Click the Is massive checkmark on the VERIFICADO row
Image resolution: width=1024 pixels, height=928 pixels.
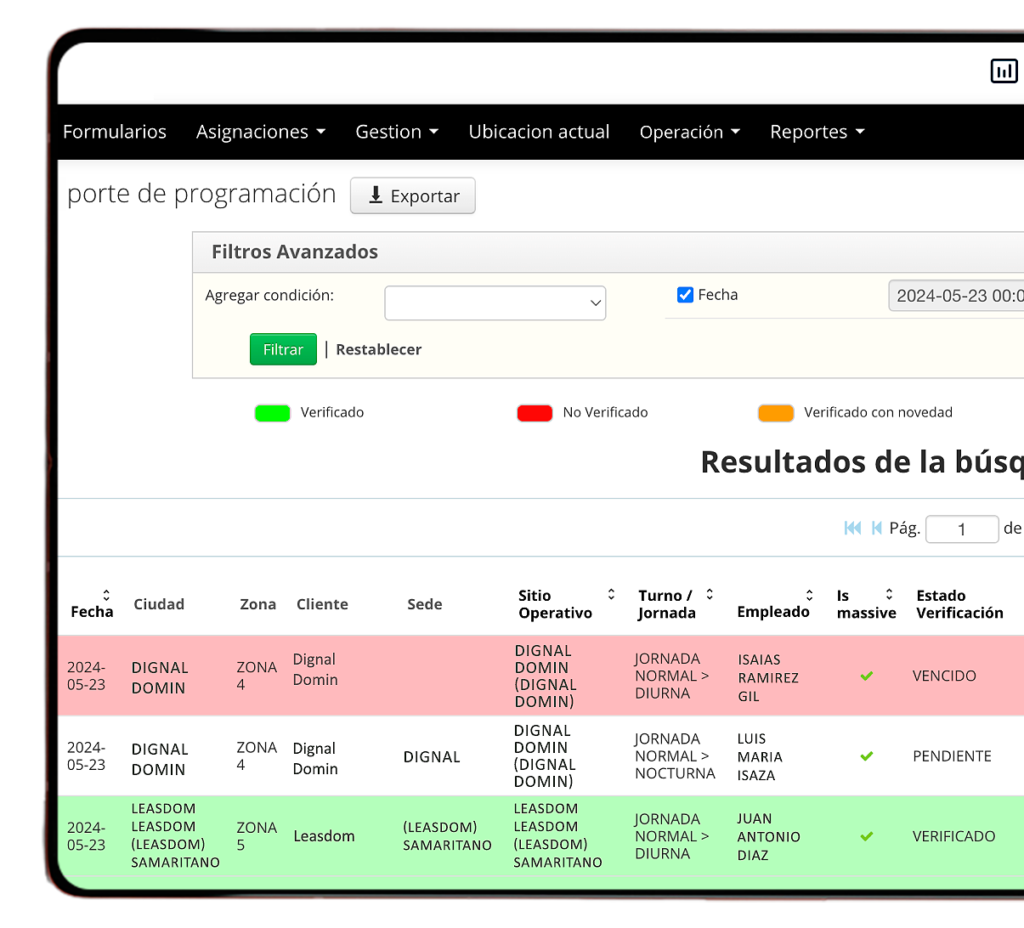(866, 836)
